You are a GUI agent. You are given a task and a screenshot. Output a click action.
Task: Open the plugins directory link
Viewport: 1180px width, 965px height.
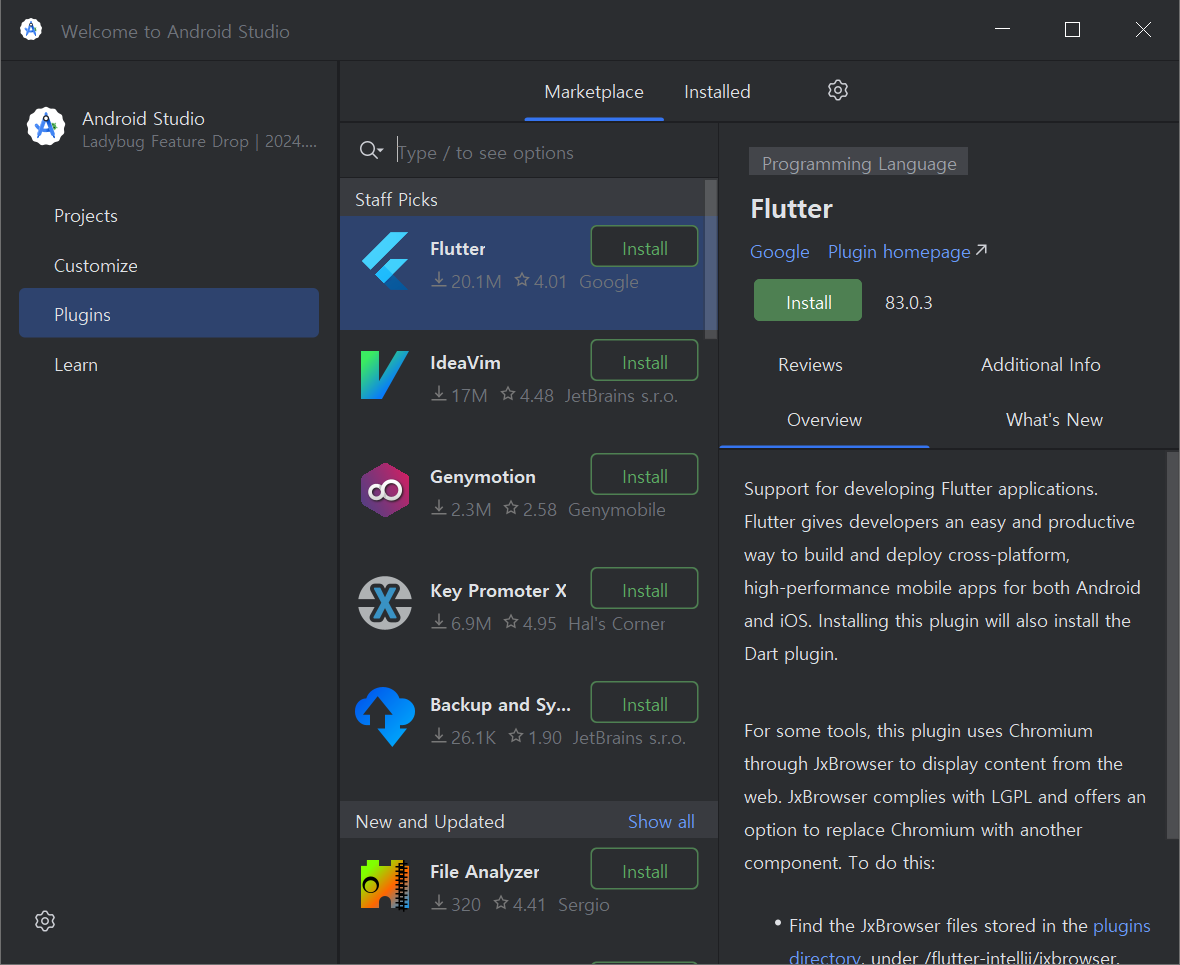(x=1121, y=926)
